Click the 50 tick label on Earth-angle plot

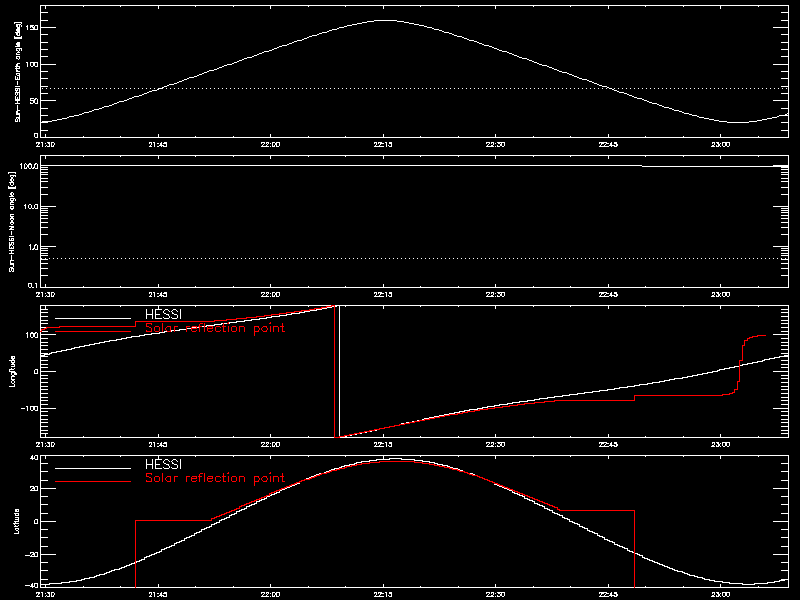(x=34, y=101)
